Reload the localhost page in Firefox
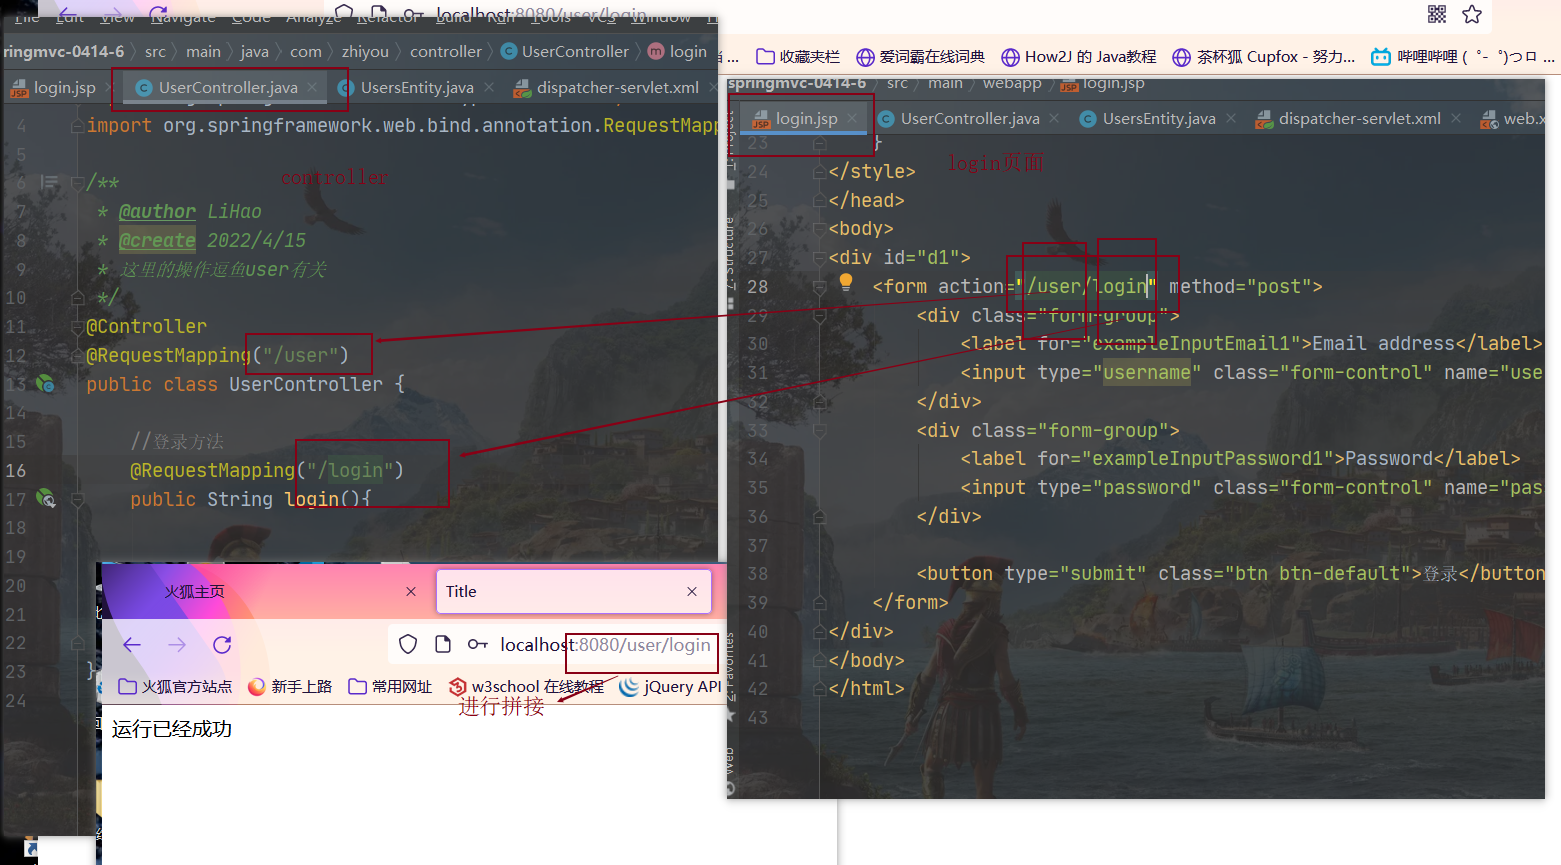Screen dimensions: 1561x865 (222, 645)
